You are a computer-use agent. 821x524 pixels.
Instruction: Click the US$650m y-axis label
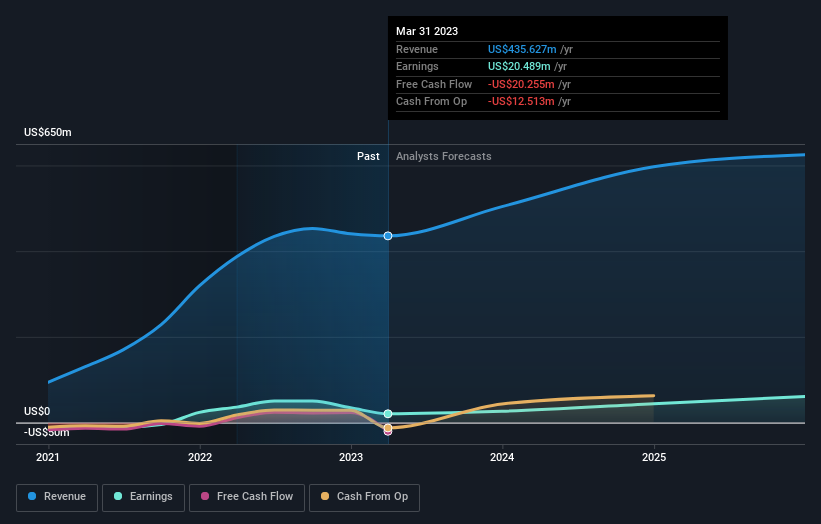pos(48,132)
